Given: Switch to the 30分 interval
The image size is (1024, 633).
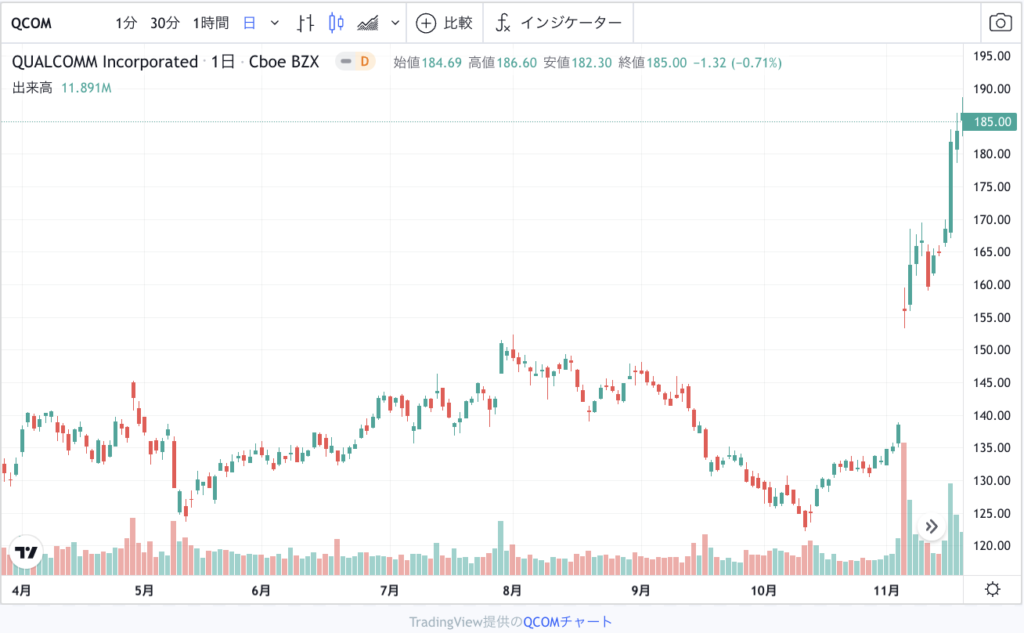Looking at the screenshot, I should [165, 24].
